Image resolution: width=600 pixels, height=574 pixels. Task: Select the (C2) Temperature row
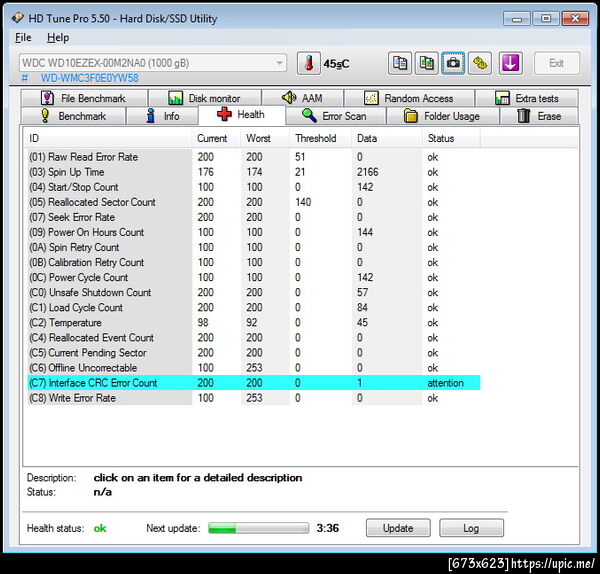click(254, 323)
